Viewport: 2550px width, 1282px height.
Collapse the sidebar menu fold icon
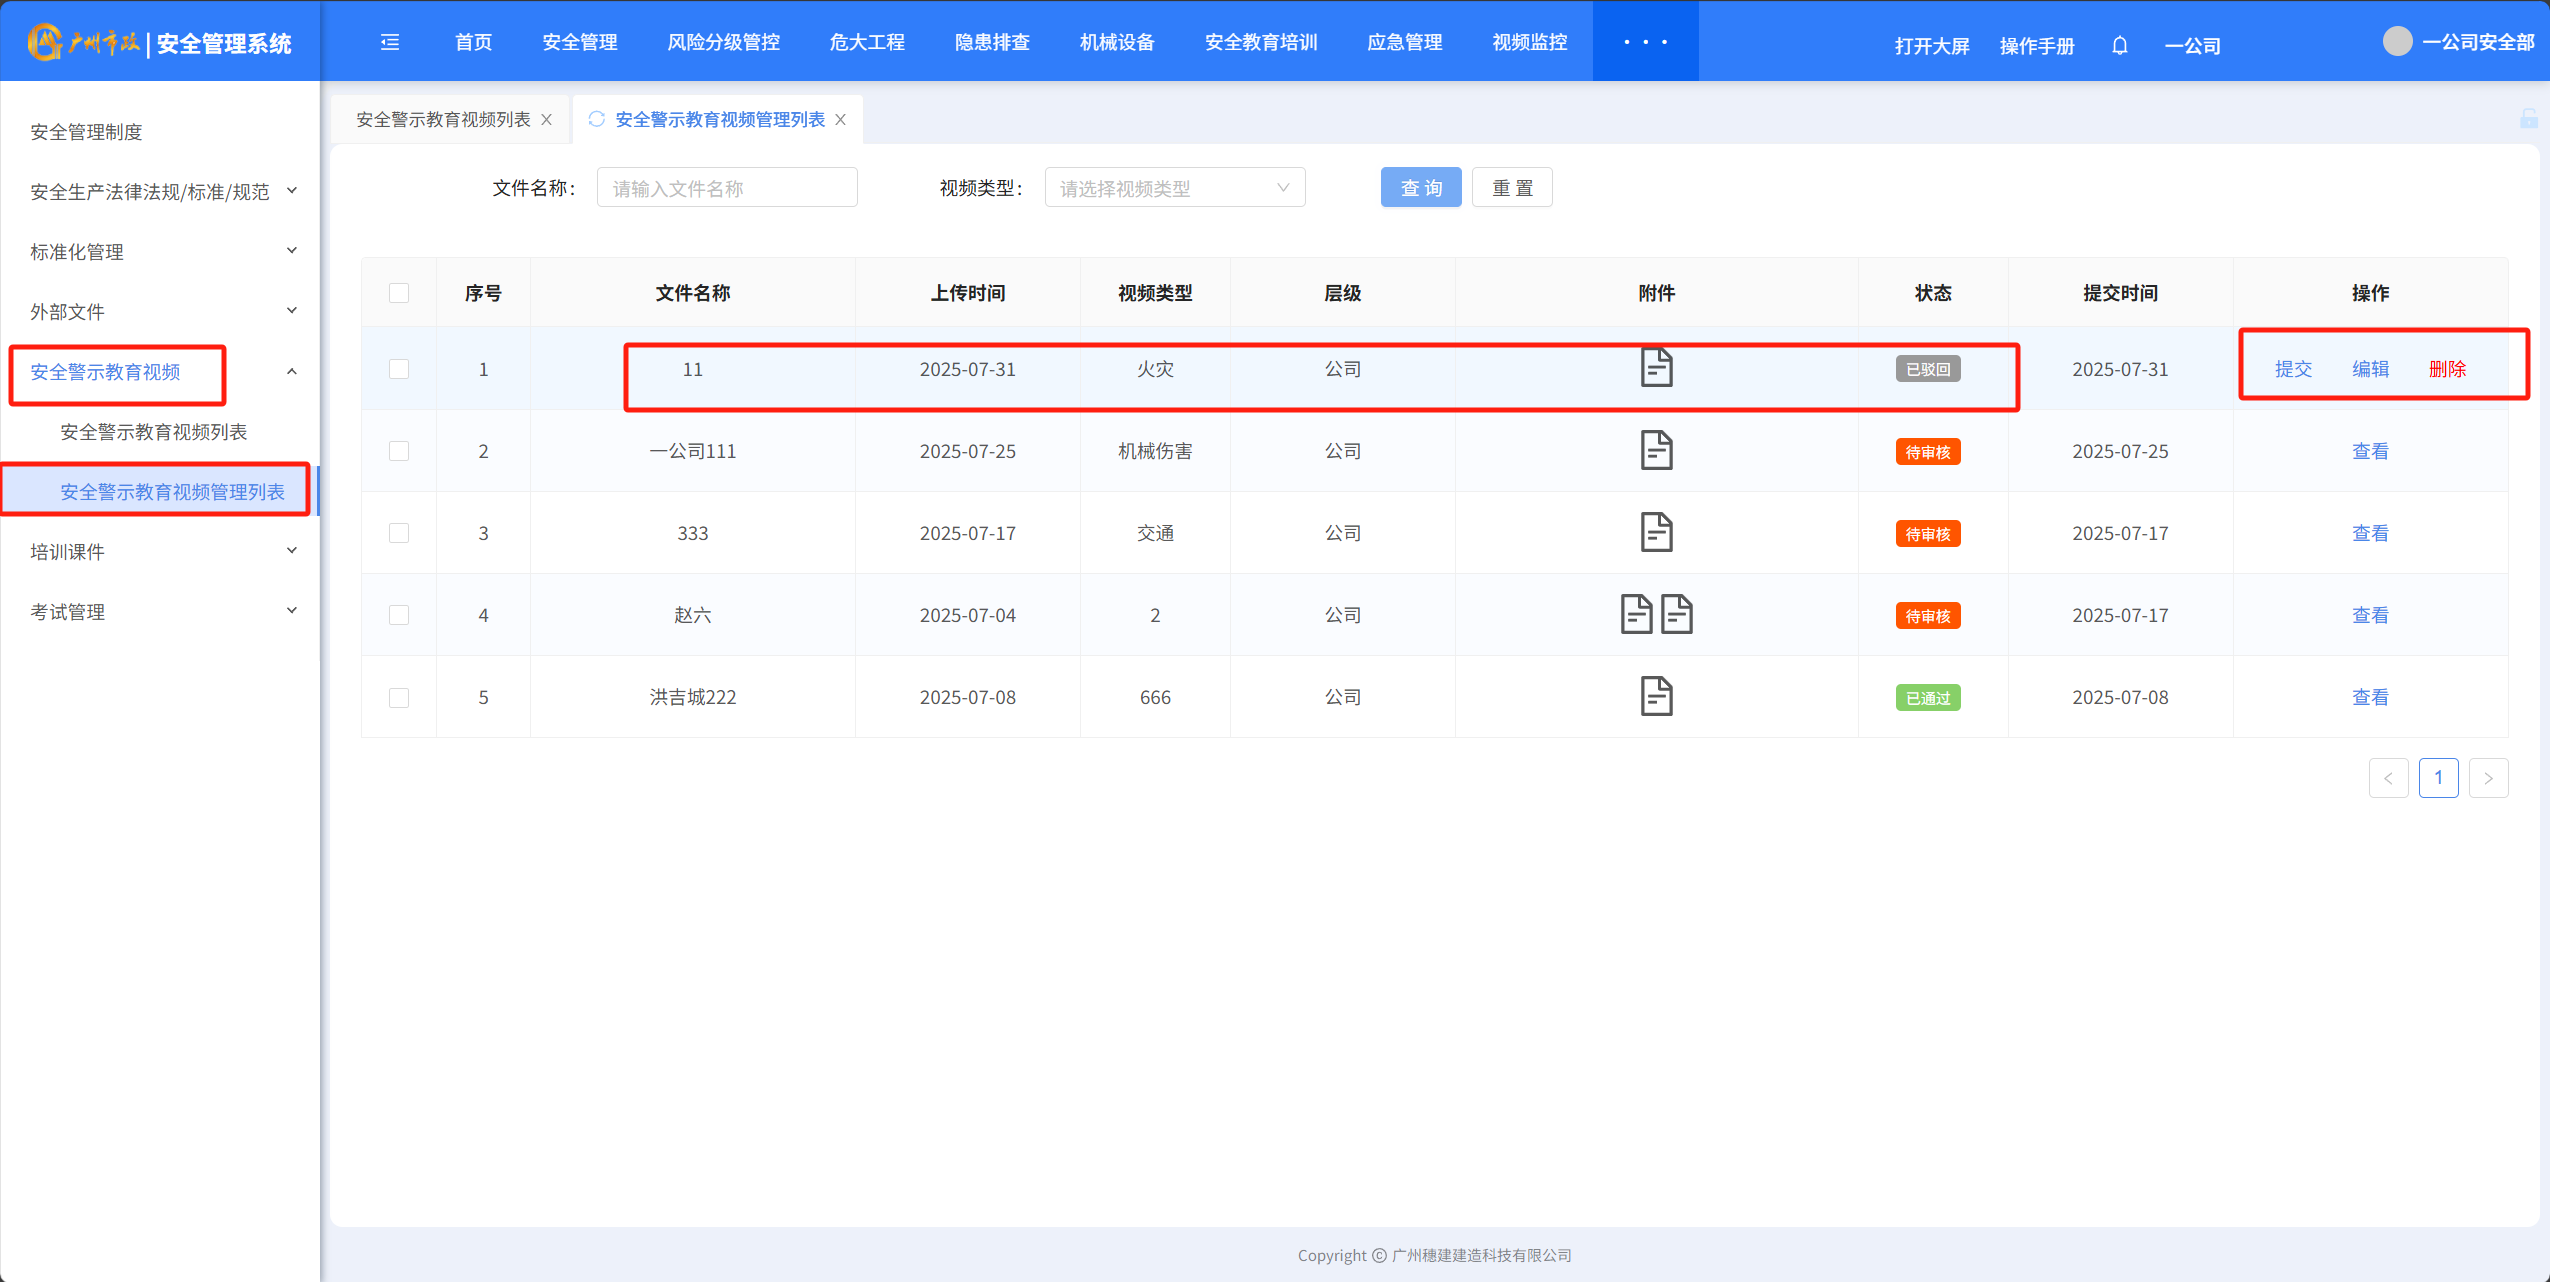(x=390, y=42)
